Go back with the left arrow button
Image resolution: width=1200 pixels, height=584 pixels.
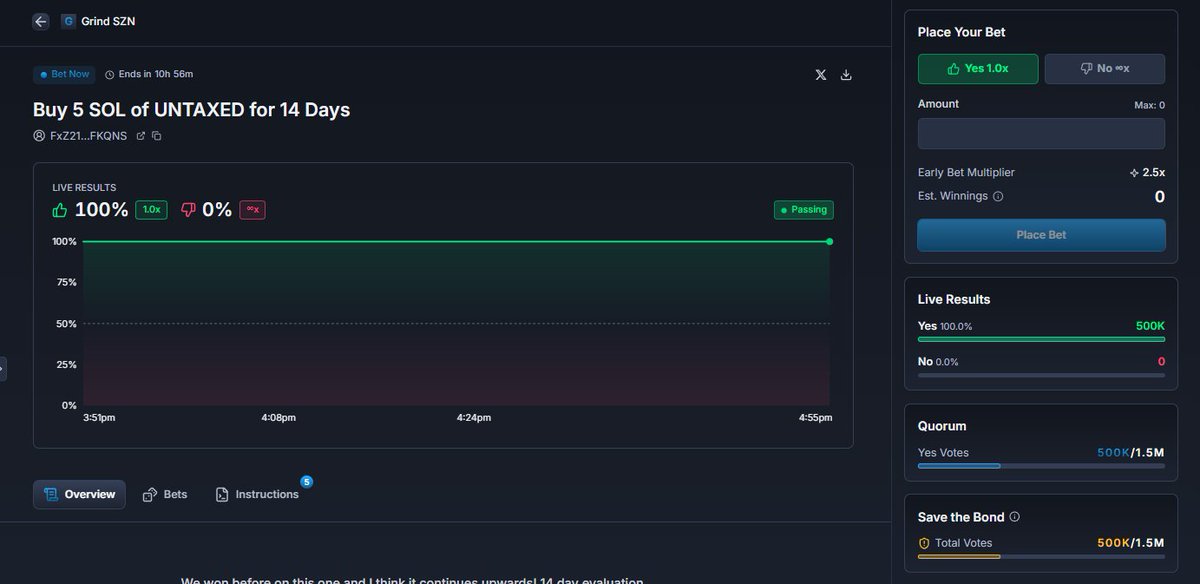[41, 21]
